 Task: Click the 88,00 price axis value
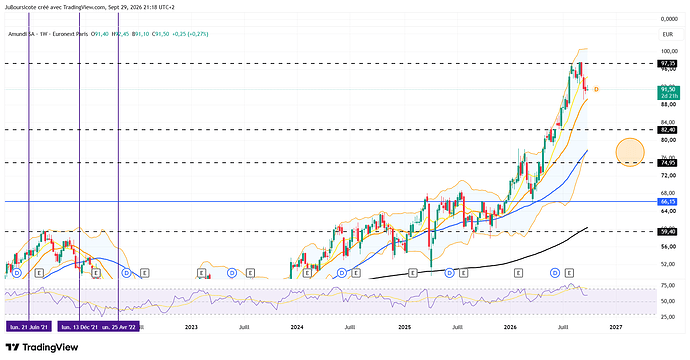(669, 105)
